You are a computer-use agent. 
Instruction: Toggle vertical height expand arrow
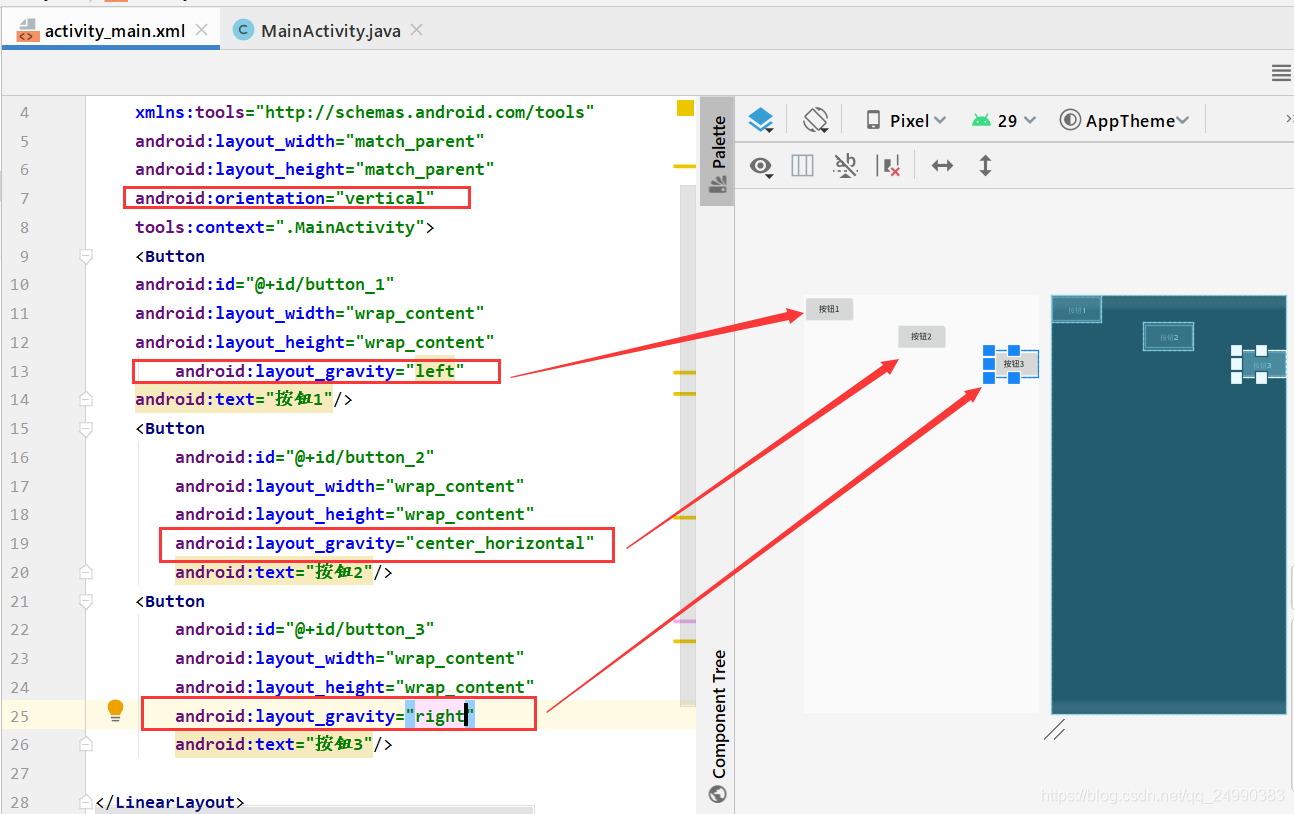(985, 166)
